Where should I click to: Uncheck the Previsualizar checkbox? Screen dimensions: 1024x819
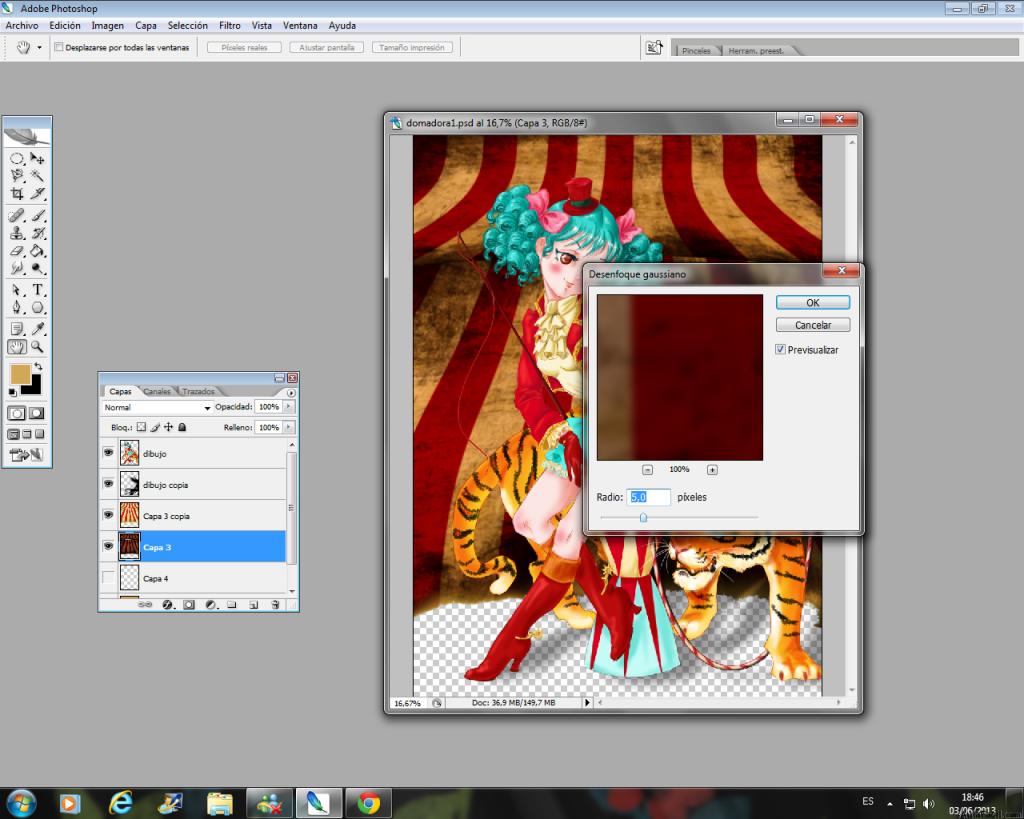coord(780,349)
